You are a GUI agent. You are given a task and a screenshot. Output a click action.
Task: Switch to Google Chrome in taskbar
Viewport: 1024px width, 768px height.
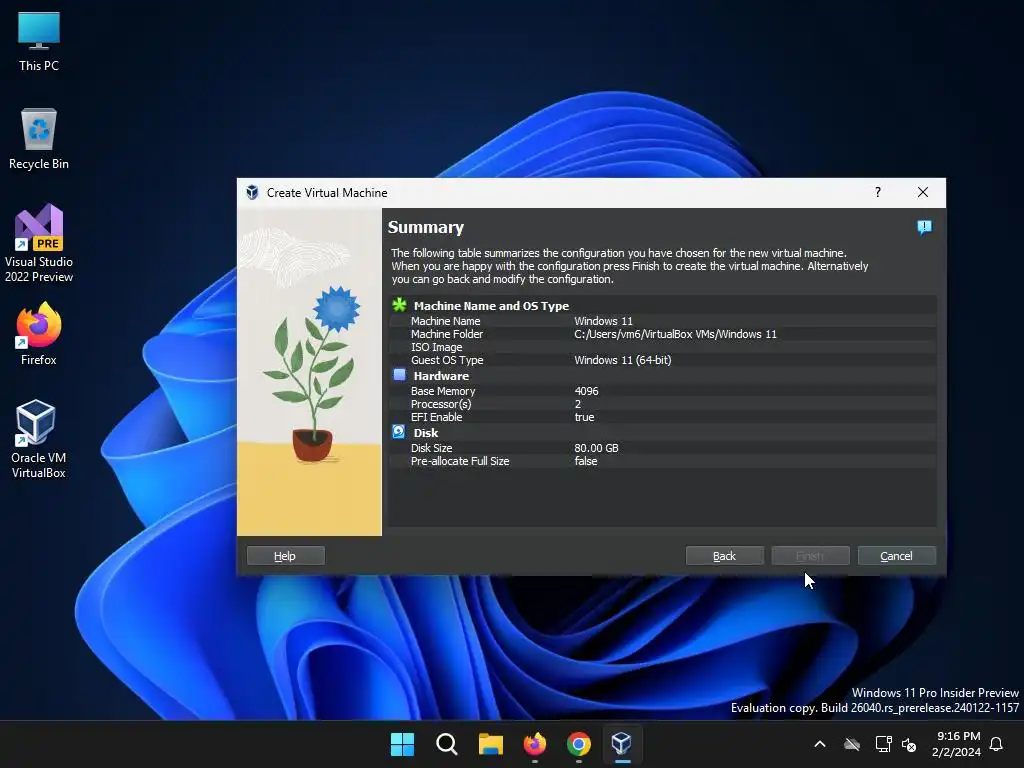(579, 744)
